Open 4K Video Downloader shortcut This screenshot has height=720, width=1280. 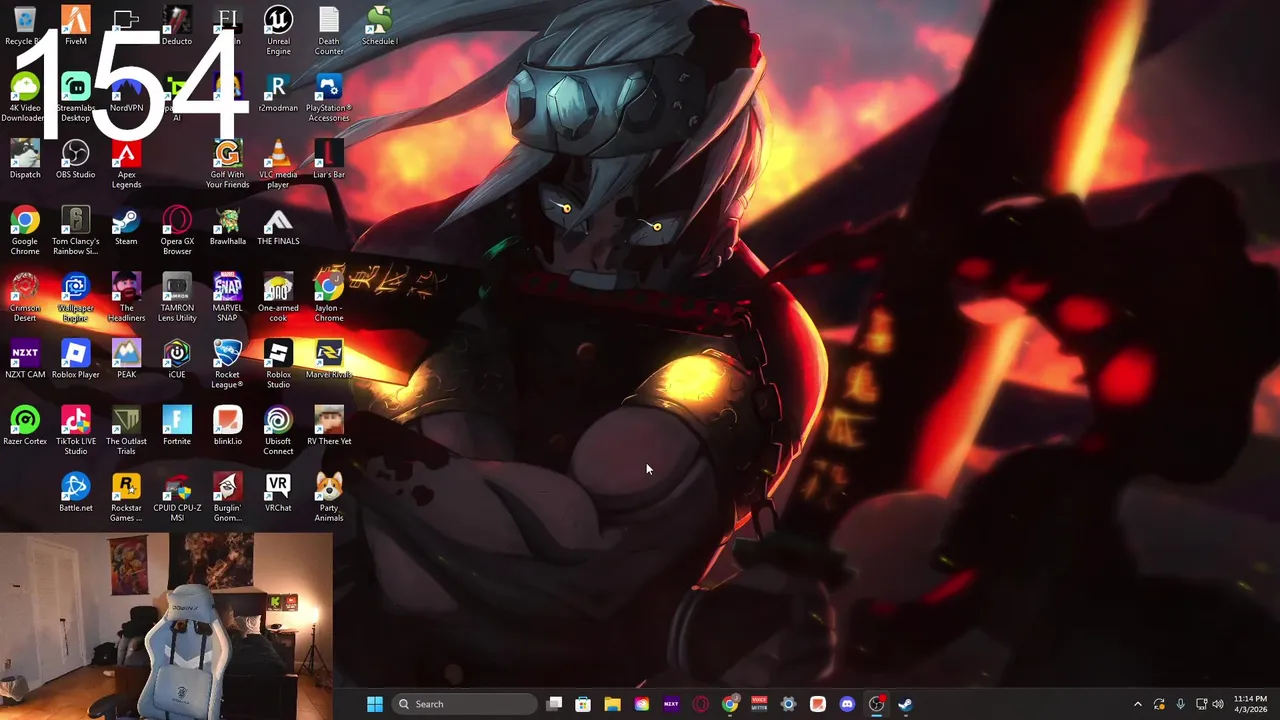point(25,98)
